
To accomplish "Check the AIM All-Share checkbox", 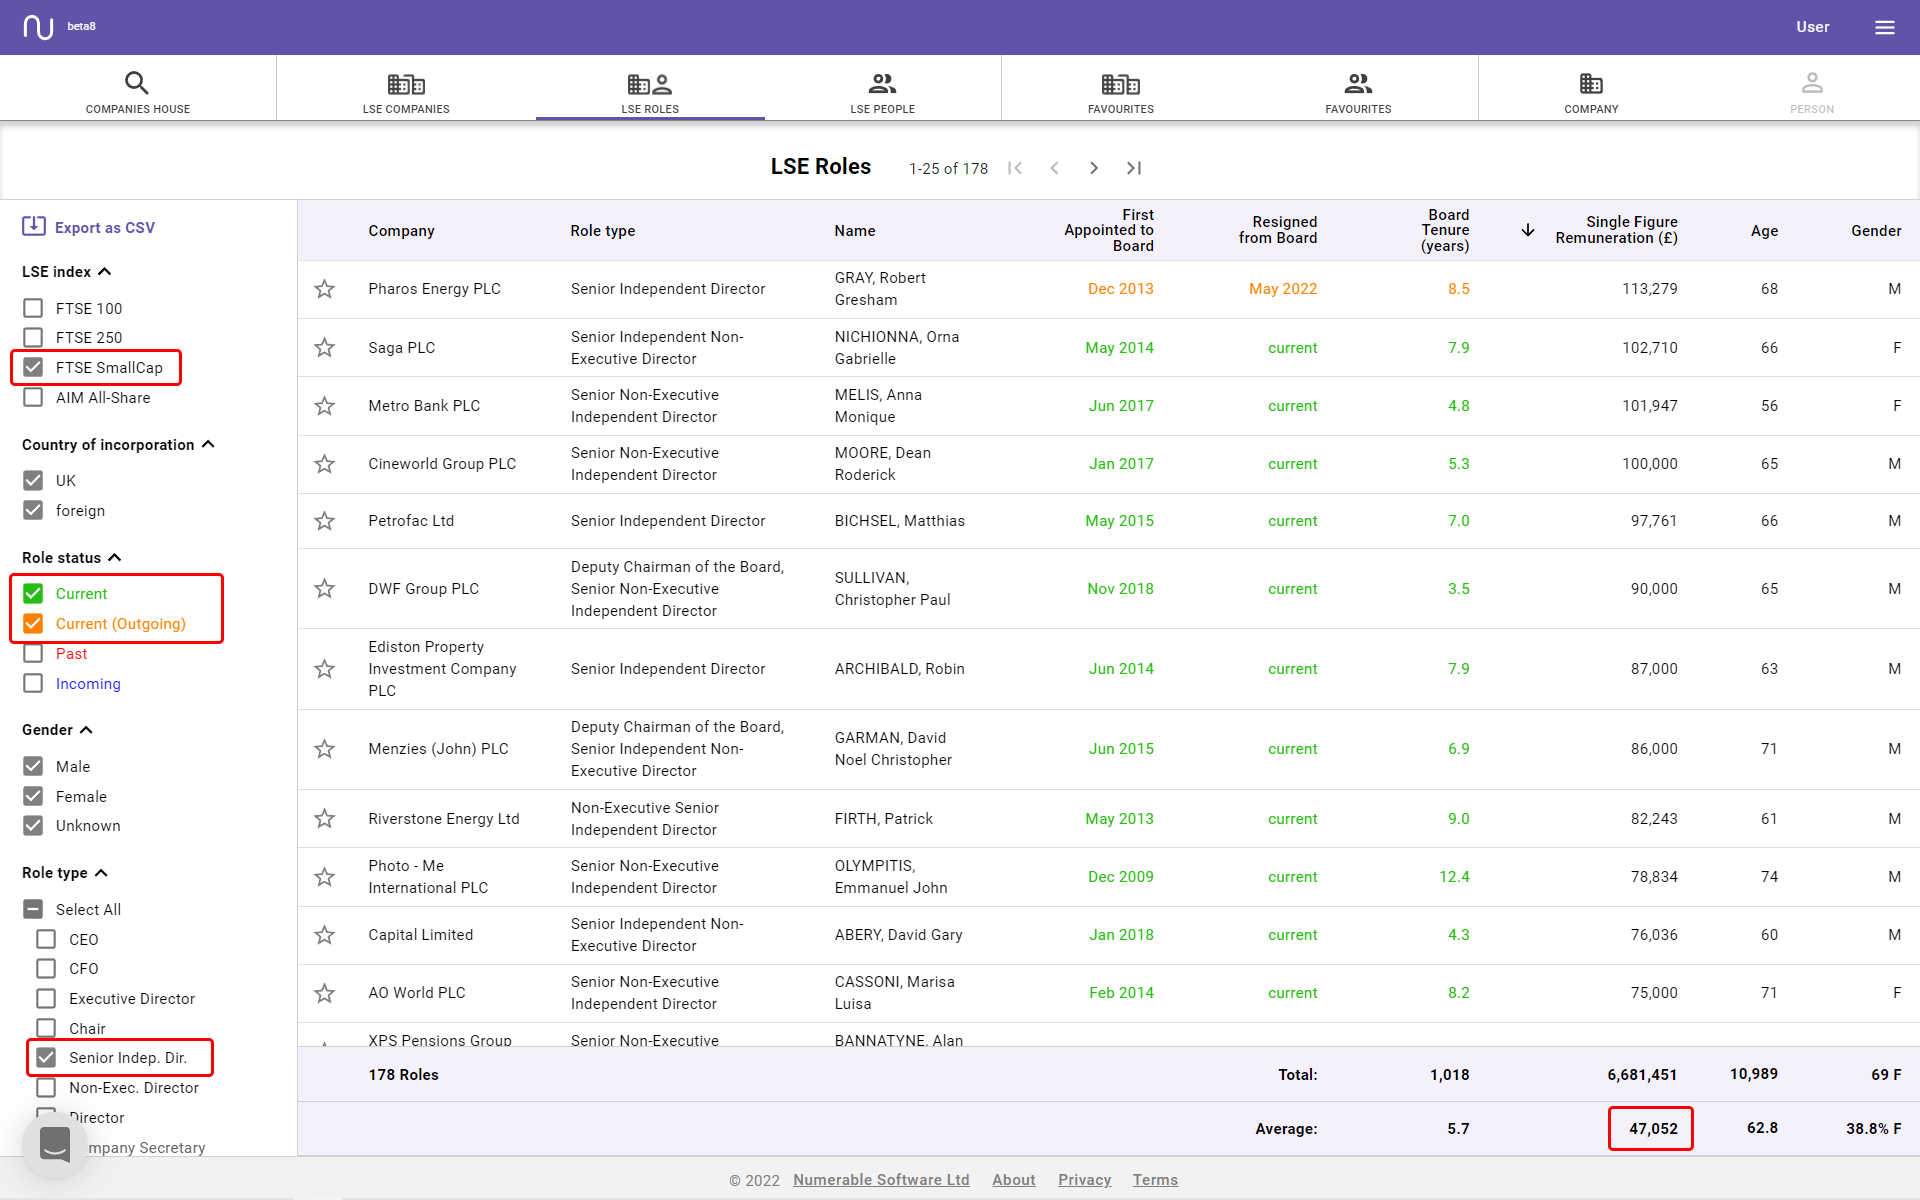I will tap(33, 397).
